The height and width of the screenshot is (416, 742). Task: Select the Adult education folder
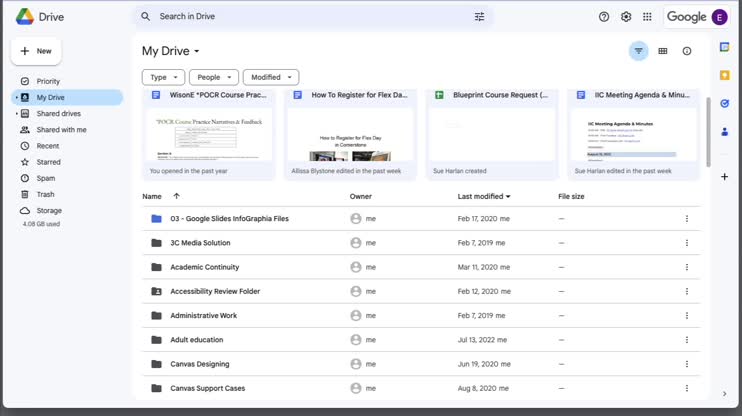click(421, 340)
